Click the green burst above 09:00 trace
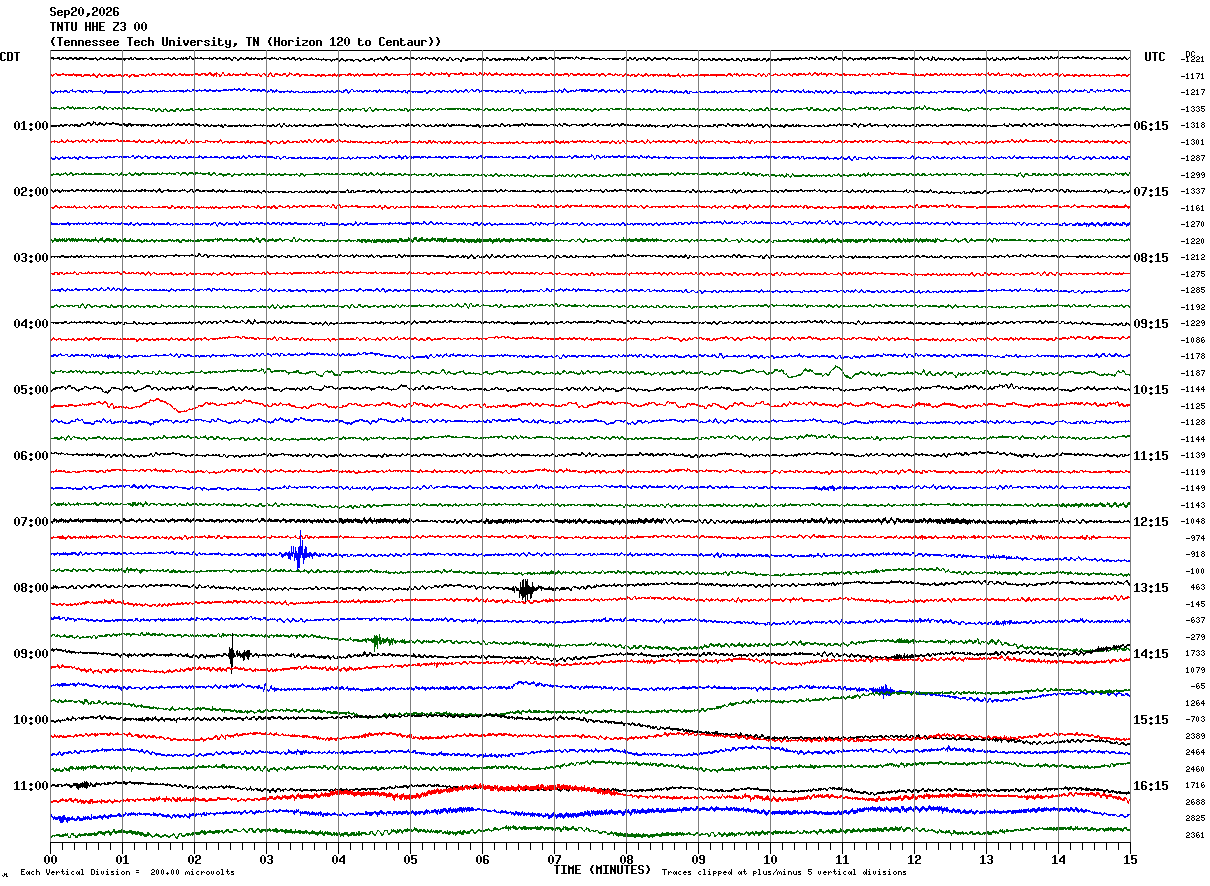The height and width of the screenshot is (886, 1210). coord(378,641)
